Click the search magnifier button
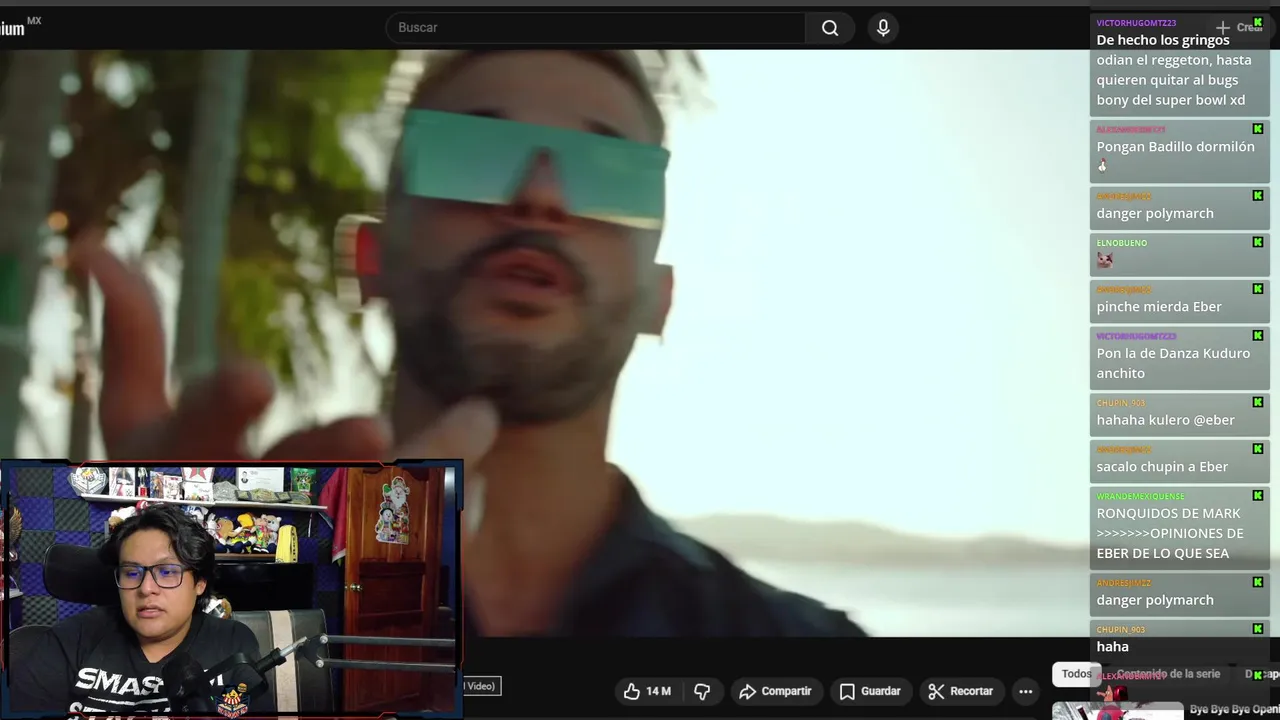 coord(830,28)
